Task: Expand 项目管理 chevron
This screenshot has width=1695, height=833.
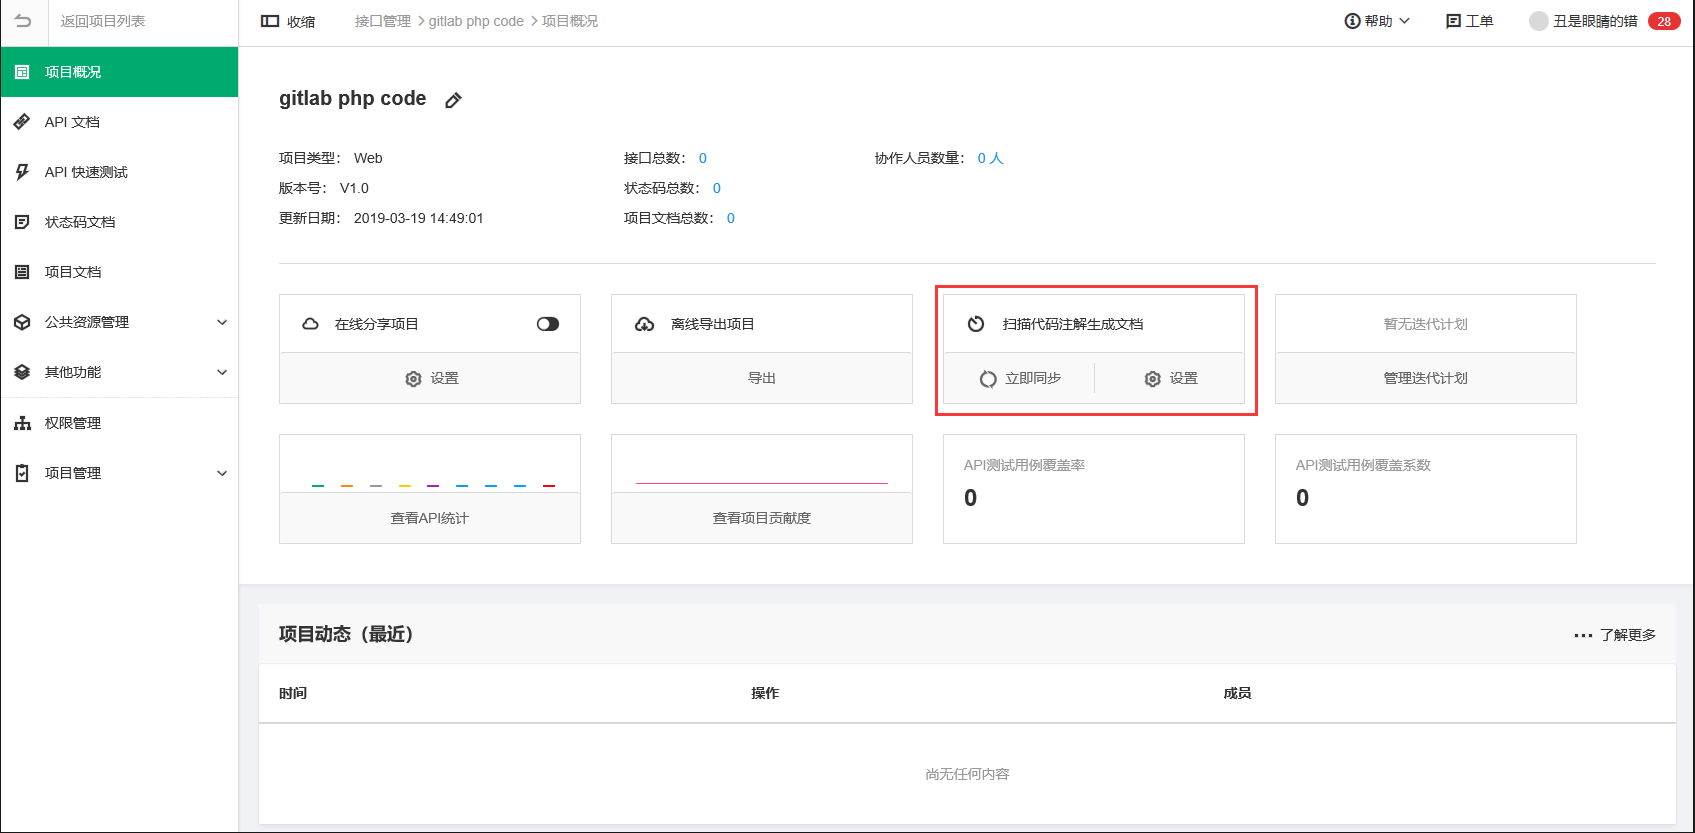Action: point(222,473)
